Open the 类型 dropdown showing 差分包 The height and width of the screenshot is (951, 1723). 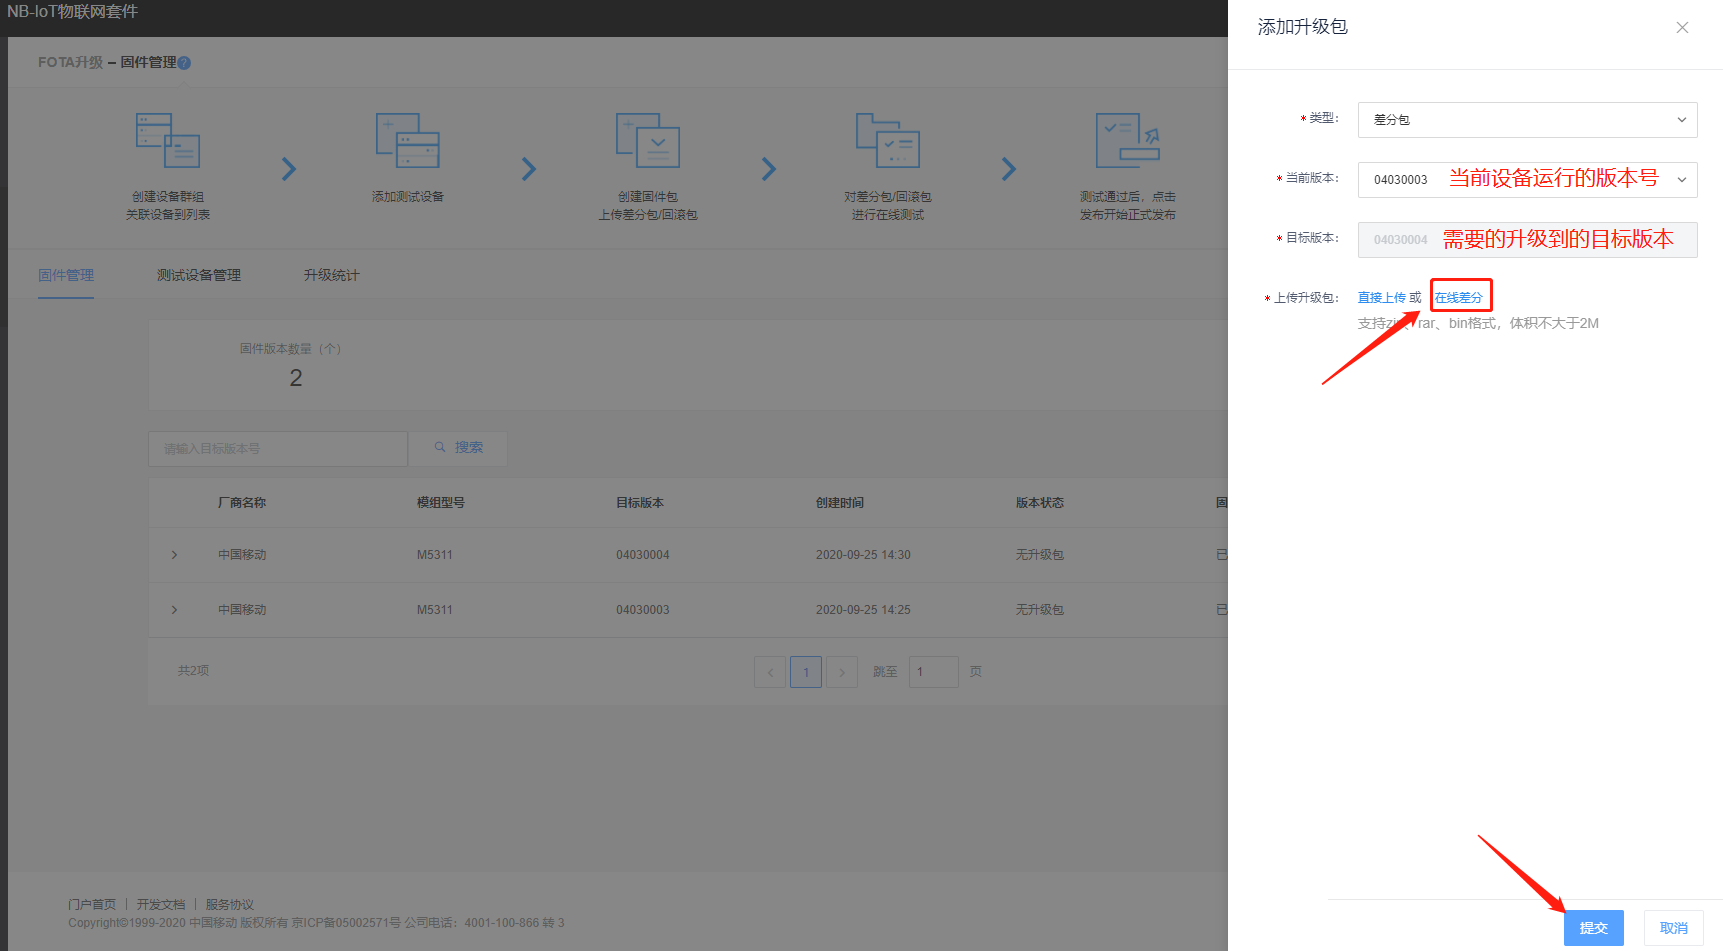point(1527,120)
